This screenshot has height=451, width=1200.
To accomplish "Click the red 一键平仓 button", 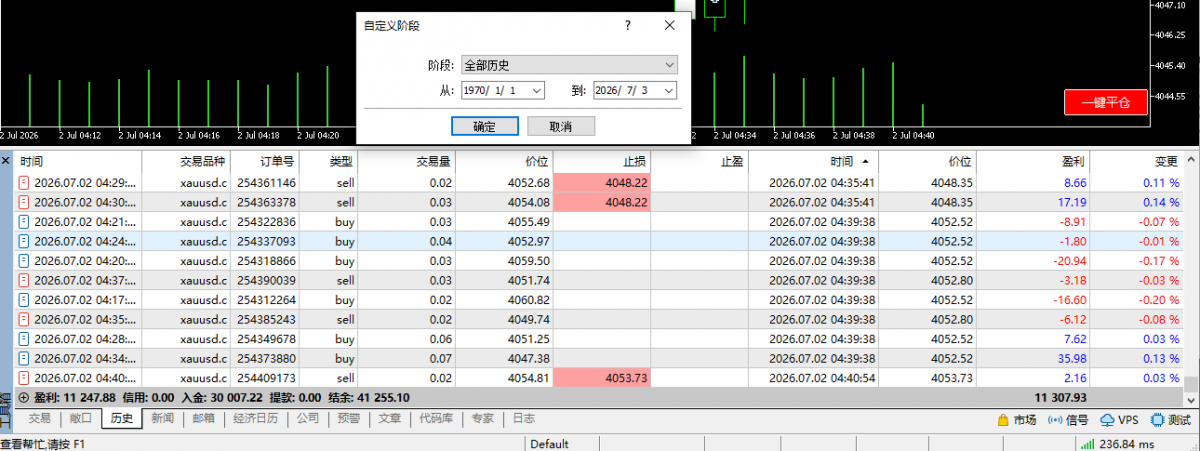I will point(1105,102).
